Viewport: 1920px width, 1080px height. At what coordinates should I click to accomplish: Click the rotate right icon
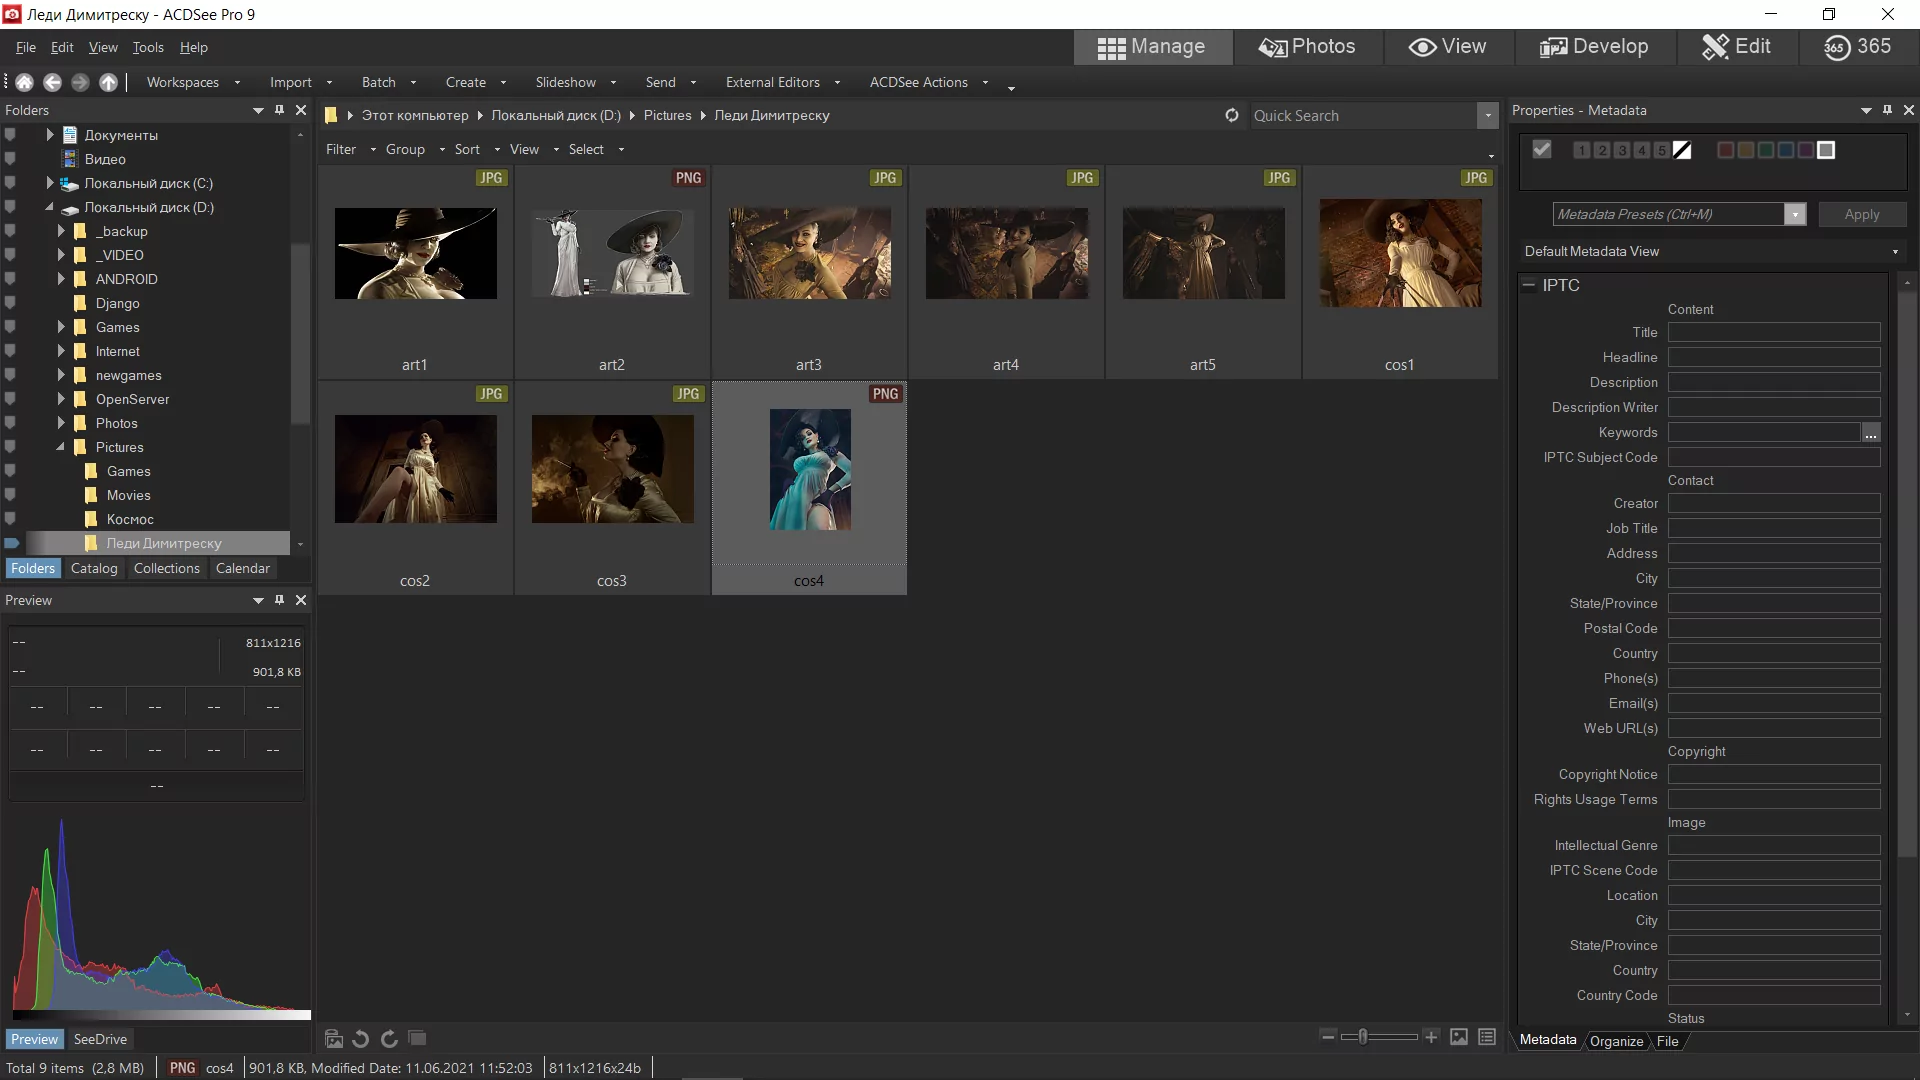[x=389, y=1039]
